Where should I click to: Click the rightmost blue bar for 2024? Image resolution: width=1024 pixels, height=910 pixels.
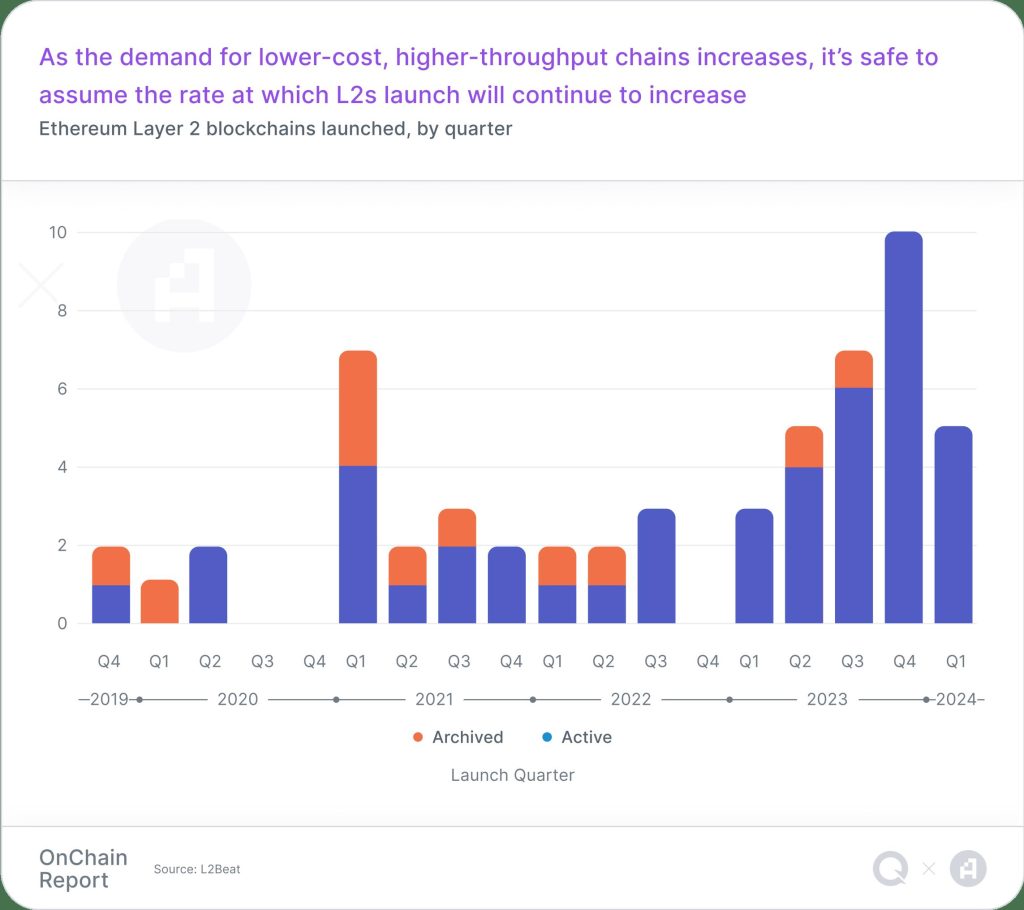(x=953, y=525)
